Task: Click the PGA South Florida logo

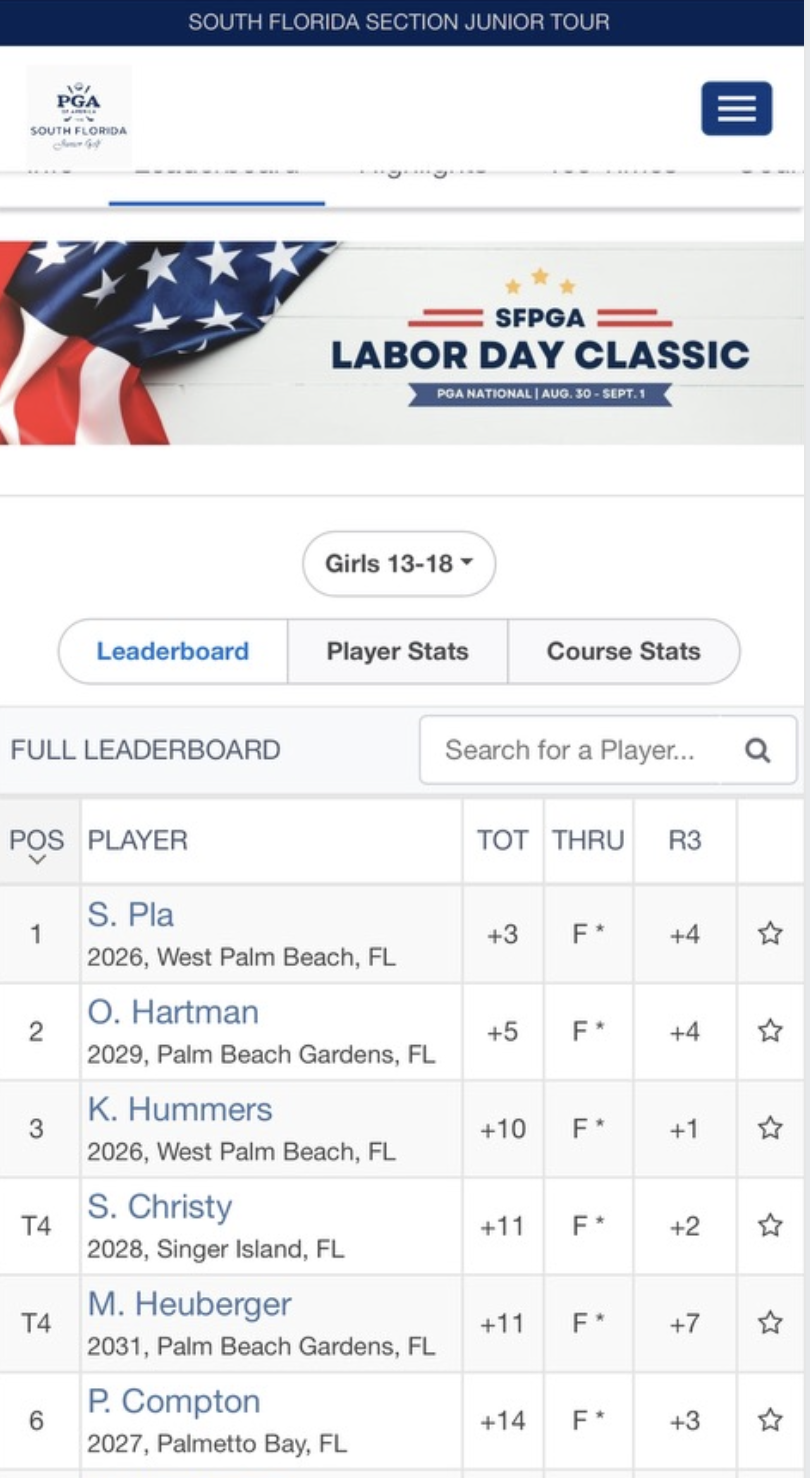Action: coord(79,116)
